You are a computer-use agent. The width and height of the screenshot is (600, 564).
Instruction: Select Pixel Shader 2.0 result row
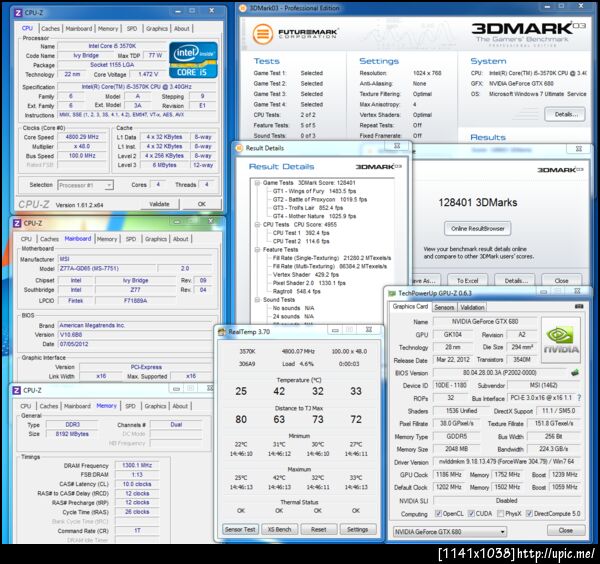[309, 283]
